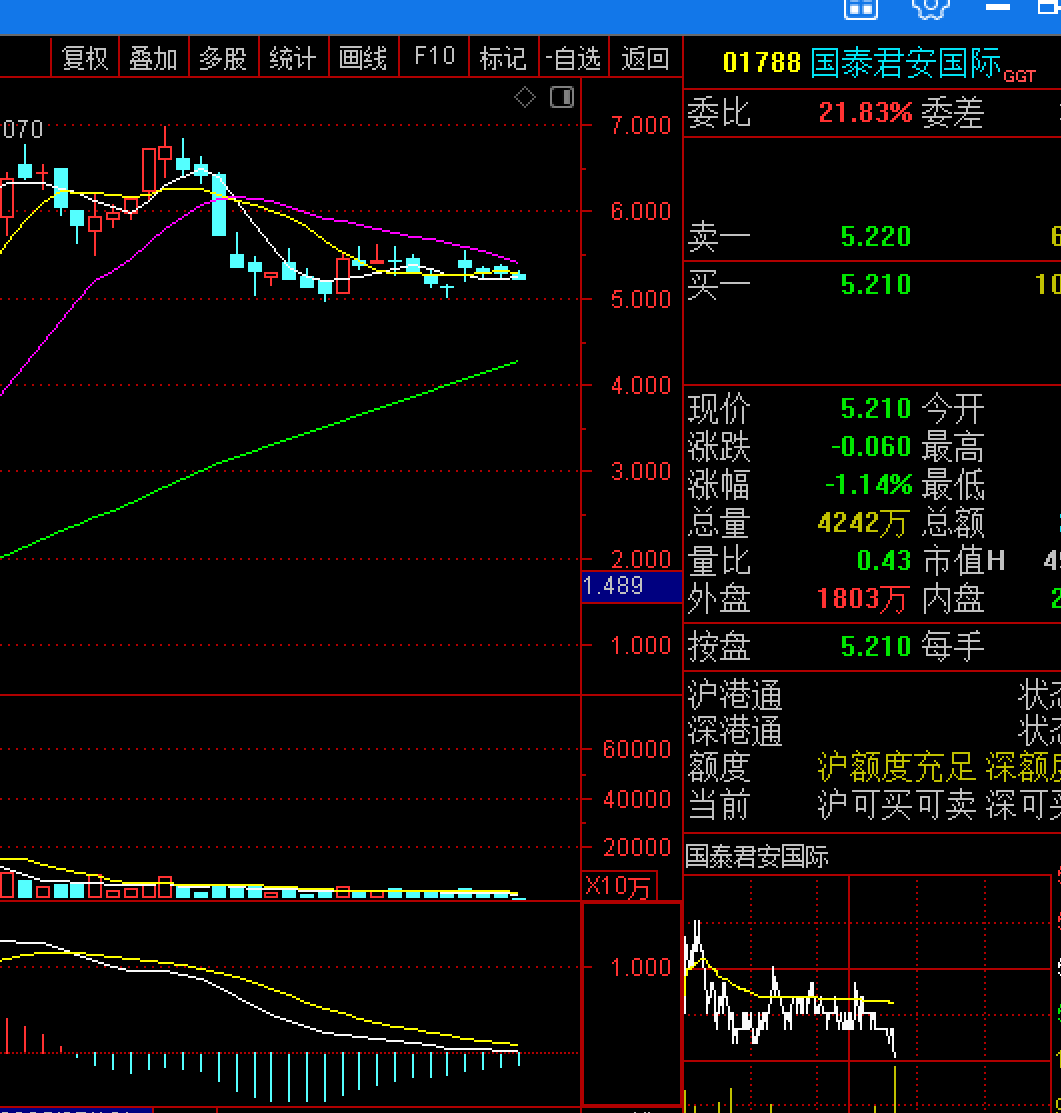The width and height of the screenshot is (1061, 1113).
Task: Click the 60000 volume axis label
Action: [x=637, y=750]
